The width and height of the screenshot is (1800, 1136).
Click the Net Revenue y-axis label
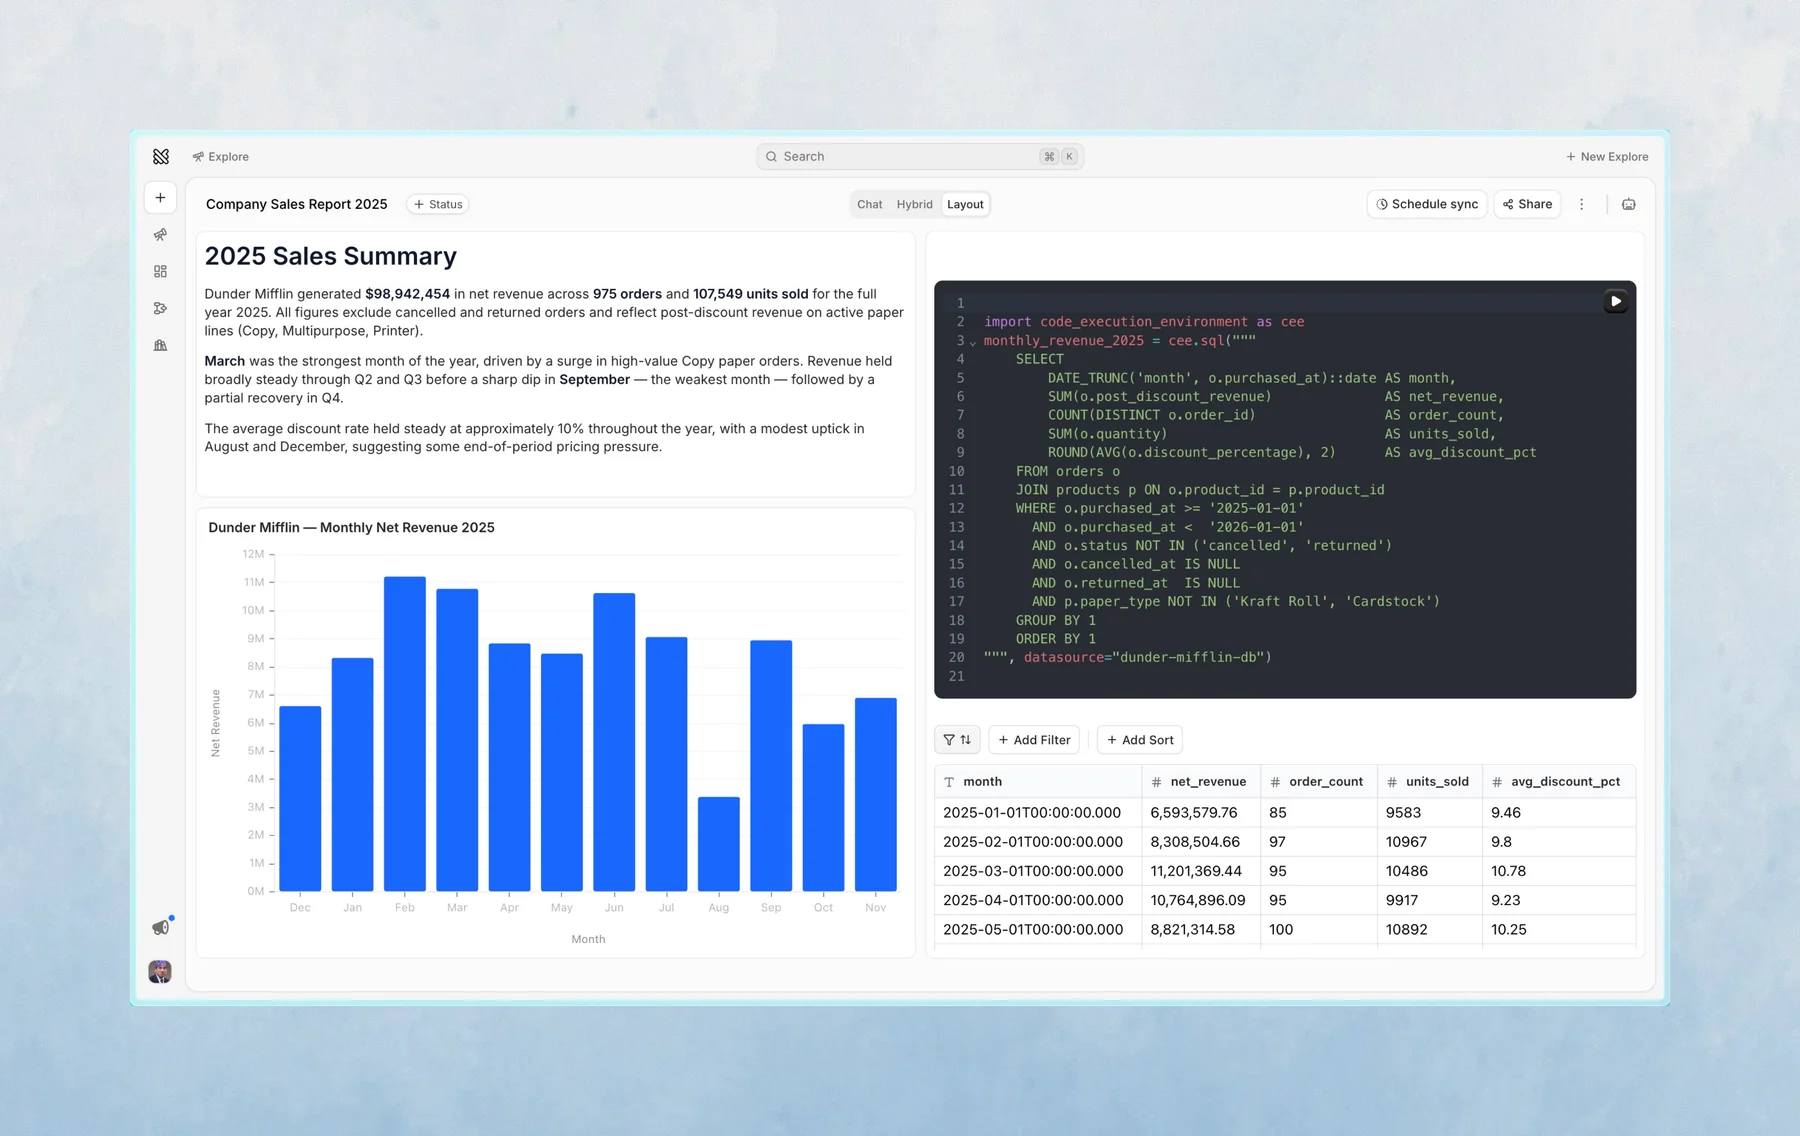[x=216, y=723]
